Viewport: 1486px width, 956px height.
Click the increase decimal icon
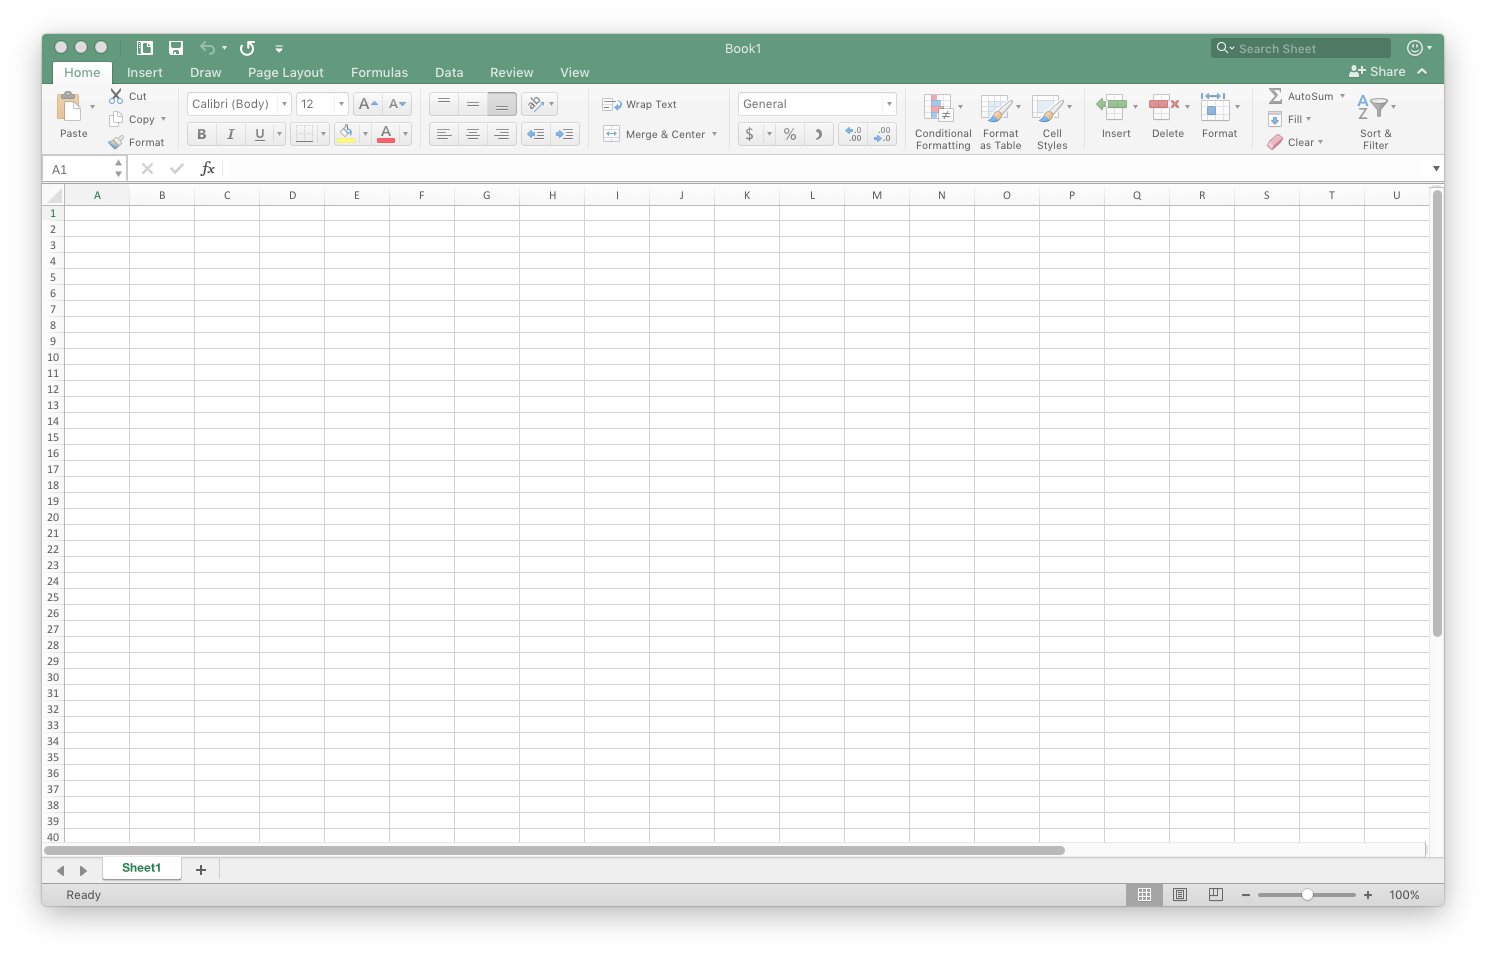pyautogui.click(x=853, y=134)
